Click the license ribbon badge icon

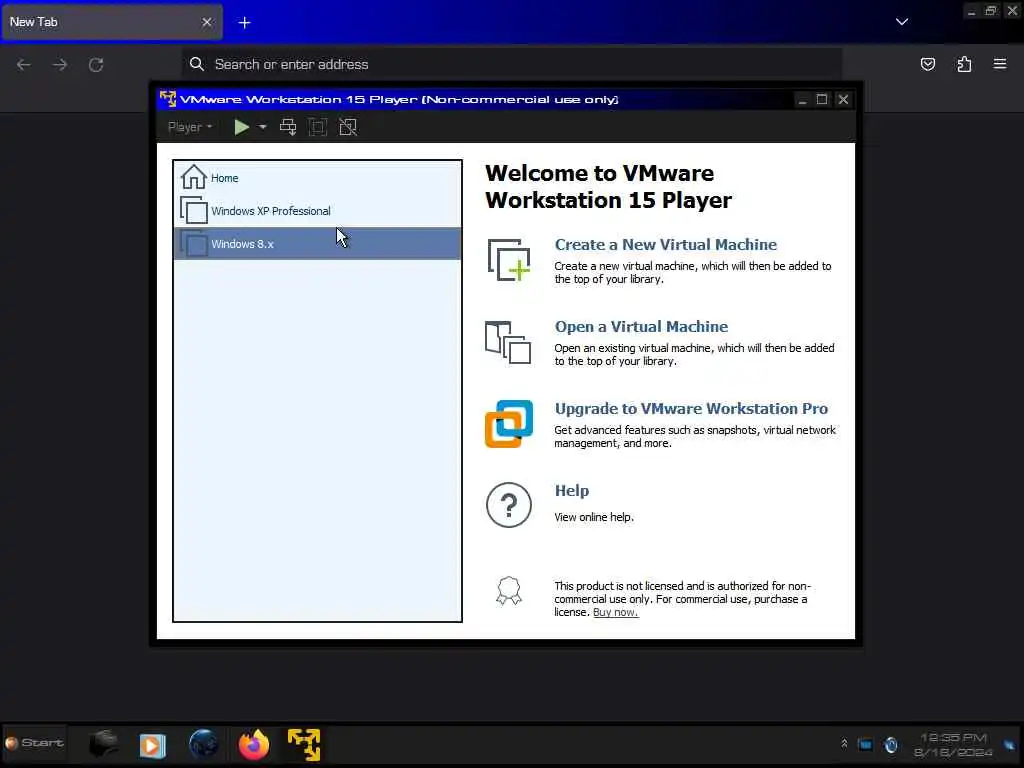point(509,591)
